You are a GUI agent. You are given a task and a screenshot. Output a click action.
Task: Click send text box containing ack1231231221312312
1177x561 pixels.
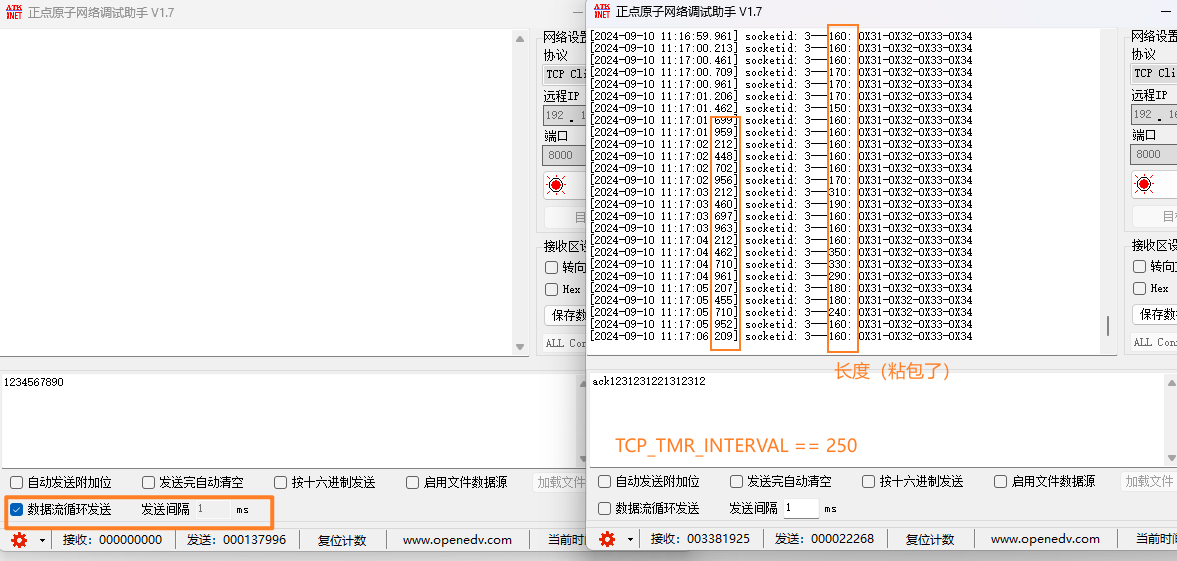tap(877, 418)
